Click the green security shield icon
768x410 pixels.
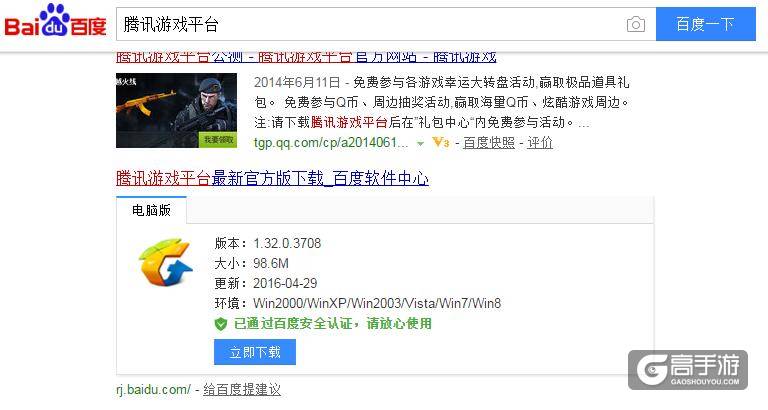[x=221, y=324]
